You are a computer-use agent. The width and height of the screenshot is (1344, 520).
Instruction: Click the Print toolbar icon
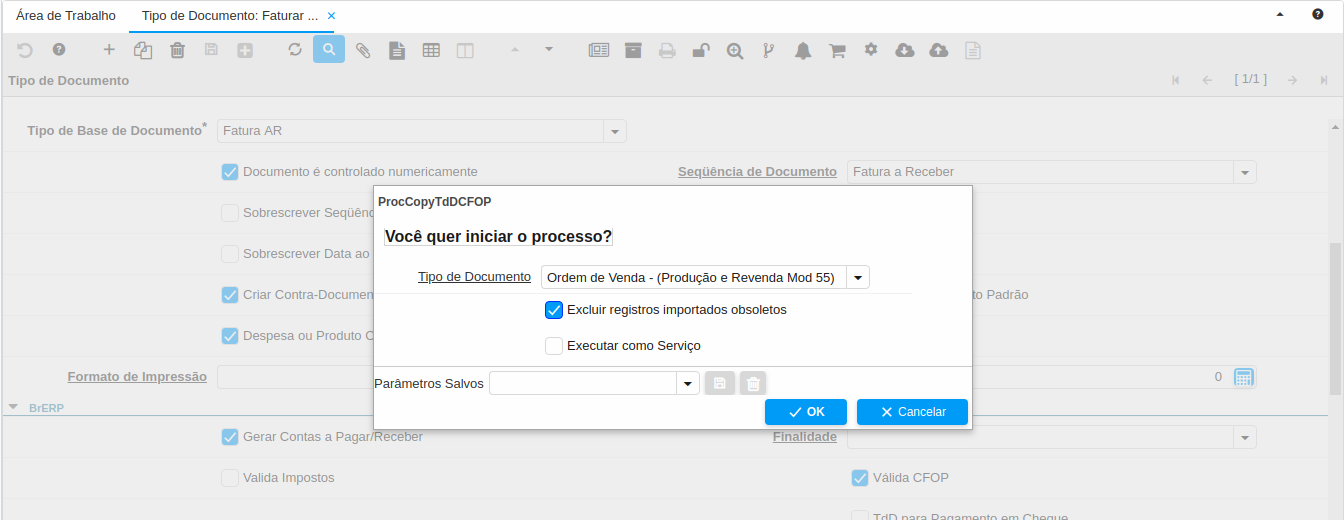667,49
